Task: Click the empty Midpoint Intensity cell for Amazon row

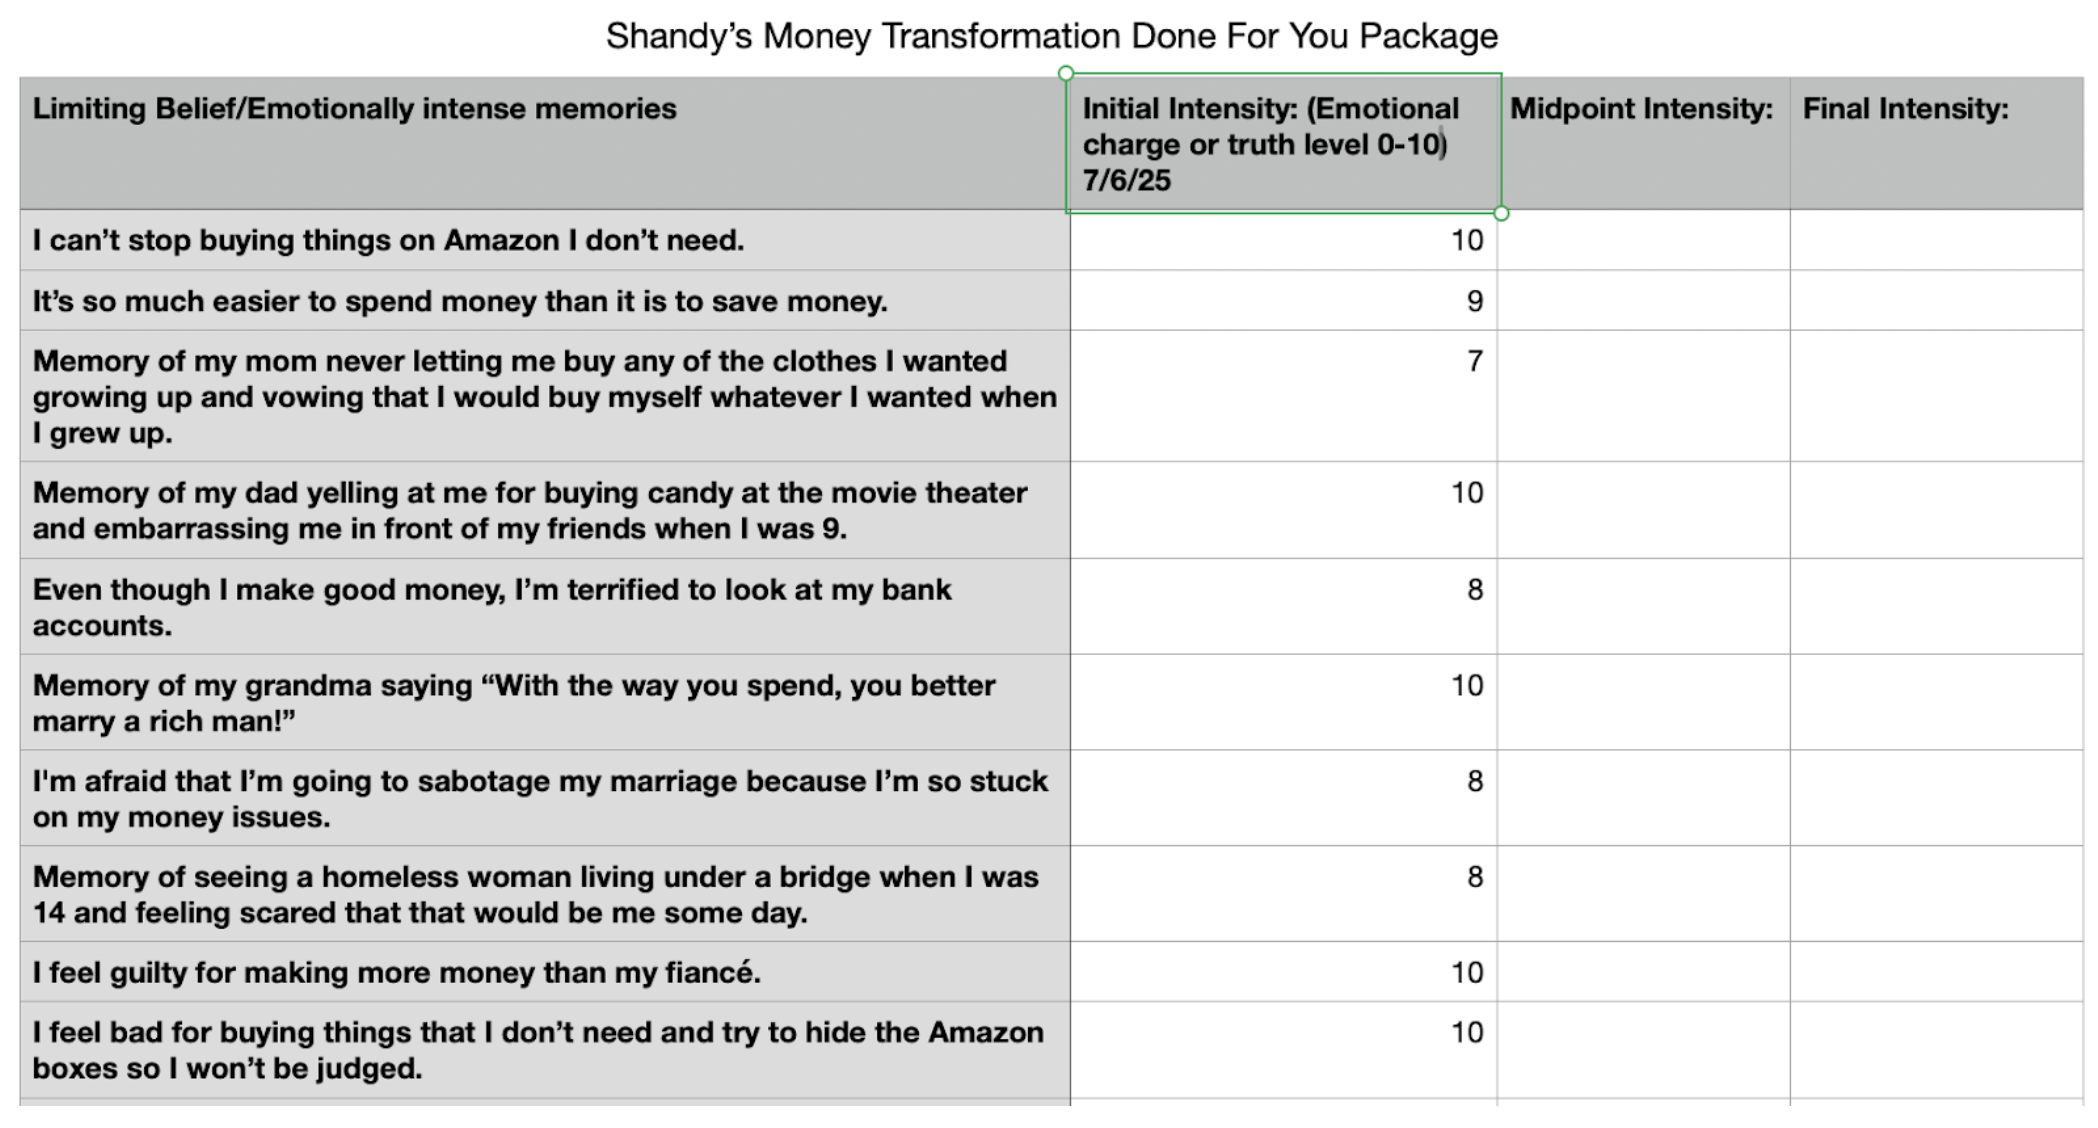Action: pos(1643,240)
